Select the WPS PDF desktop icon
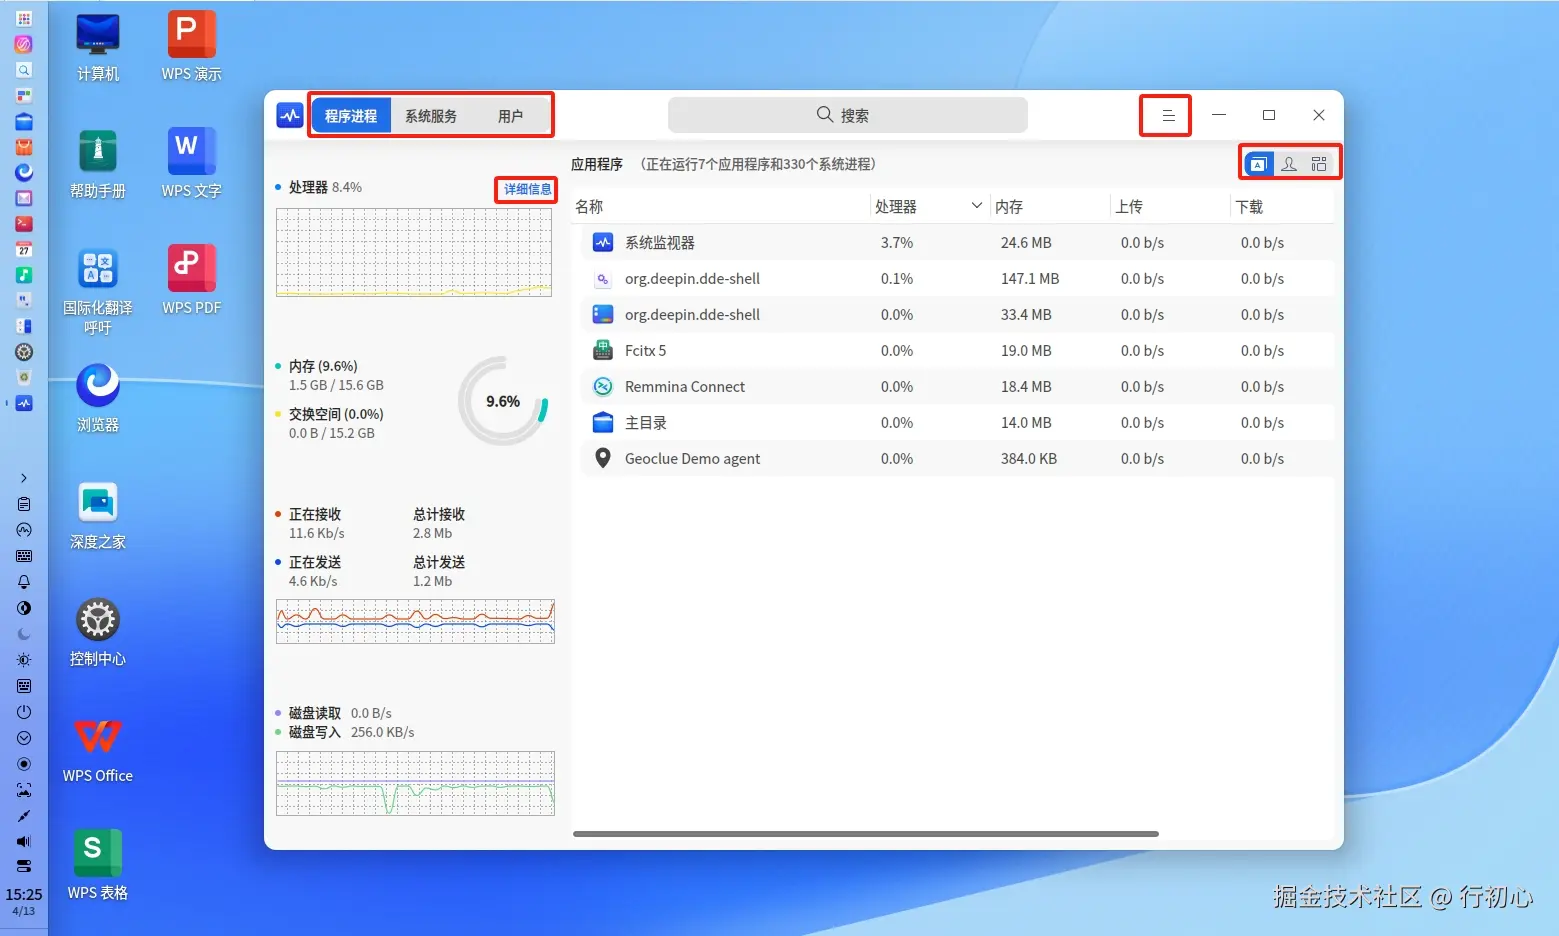Screen dimensions: 1559x936 (x=192, y=281)
